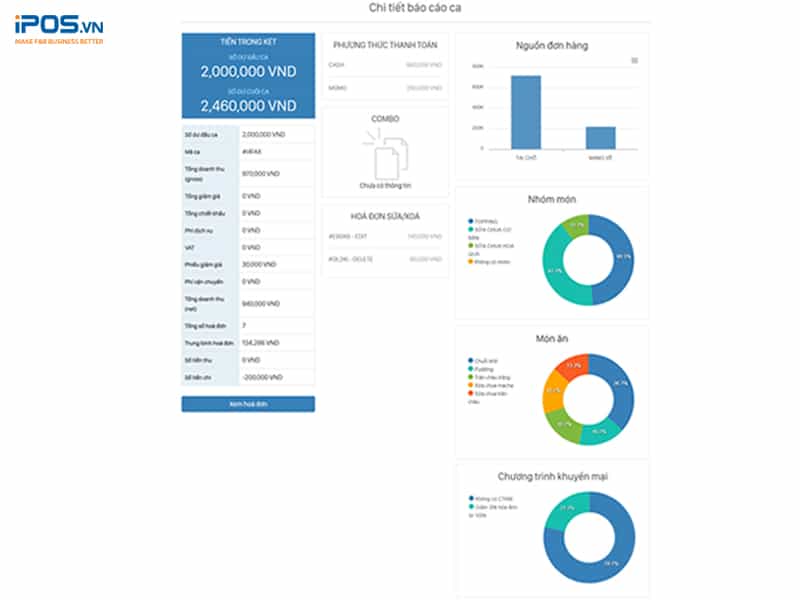Open the DELETE invoice entry
Image resolution: width=800 pixels, height=600 pixels.
pyautogui.click(x=385, y=260)
